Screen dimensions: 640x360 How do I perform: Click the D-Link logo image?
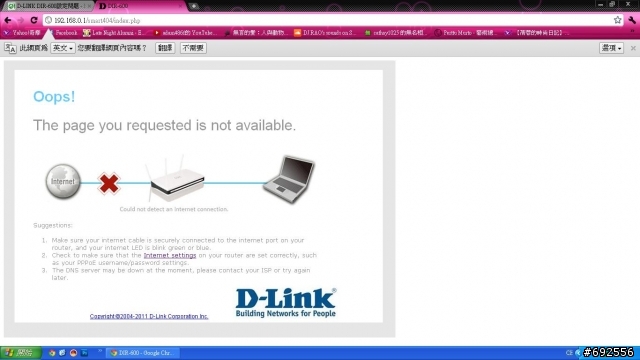(x=286, y=302)
